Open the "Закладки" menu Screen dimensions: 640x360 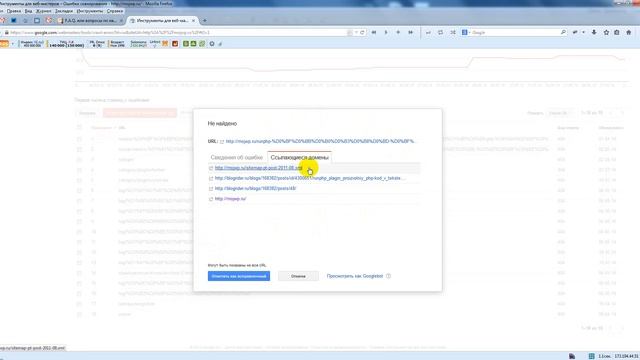pyautogui.click(x=64, y=11)
